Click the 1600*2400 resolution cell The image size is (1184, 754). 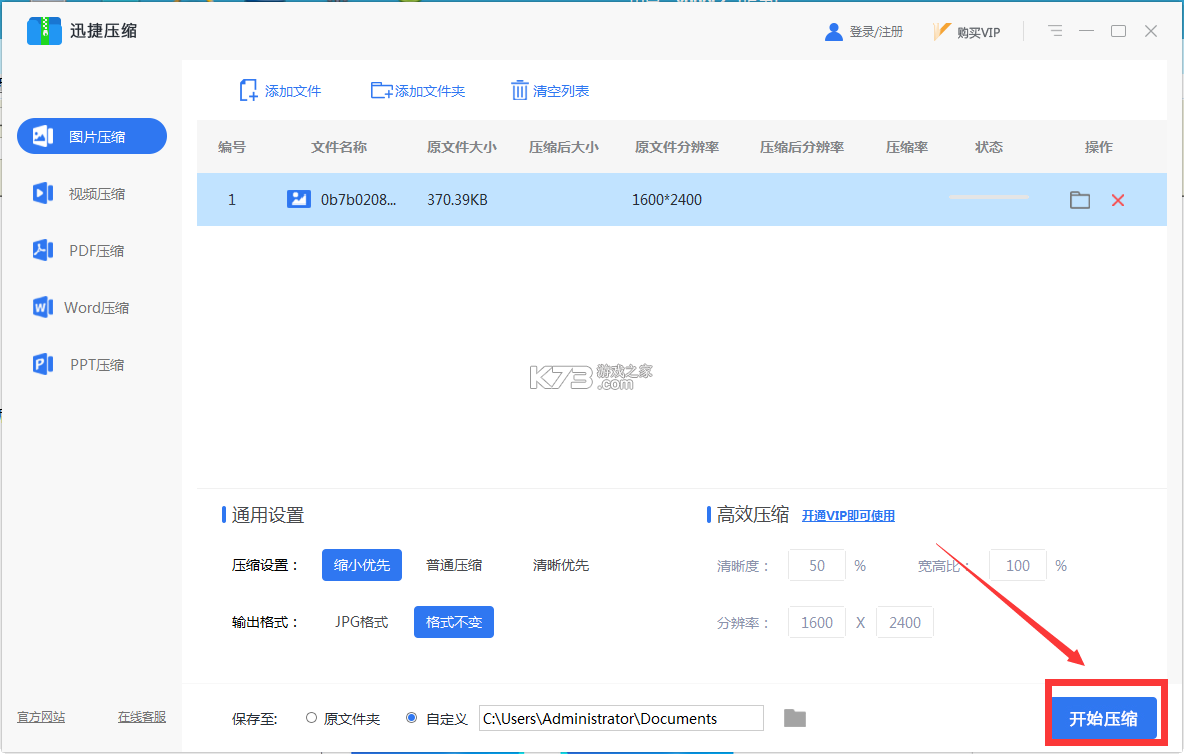pyautogui.click(x=667, y=200)
